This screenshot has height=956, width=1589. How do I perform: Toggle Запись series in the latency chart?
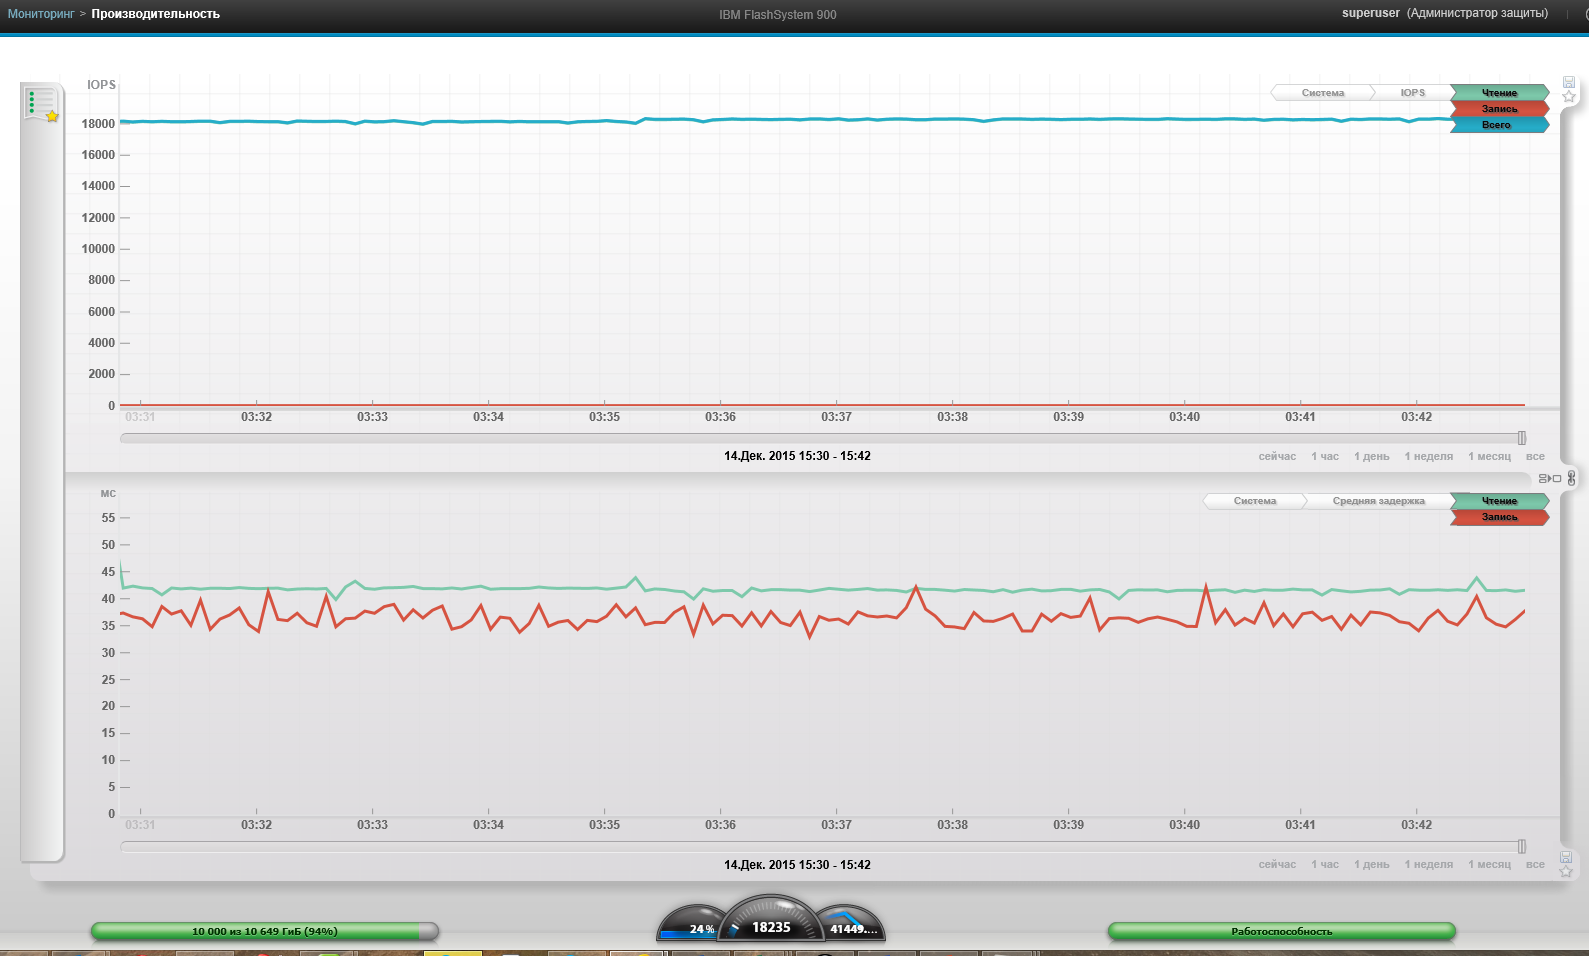tap(1499, 517)
